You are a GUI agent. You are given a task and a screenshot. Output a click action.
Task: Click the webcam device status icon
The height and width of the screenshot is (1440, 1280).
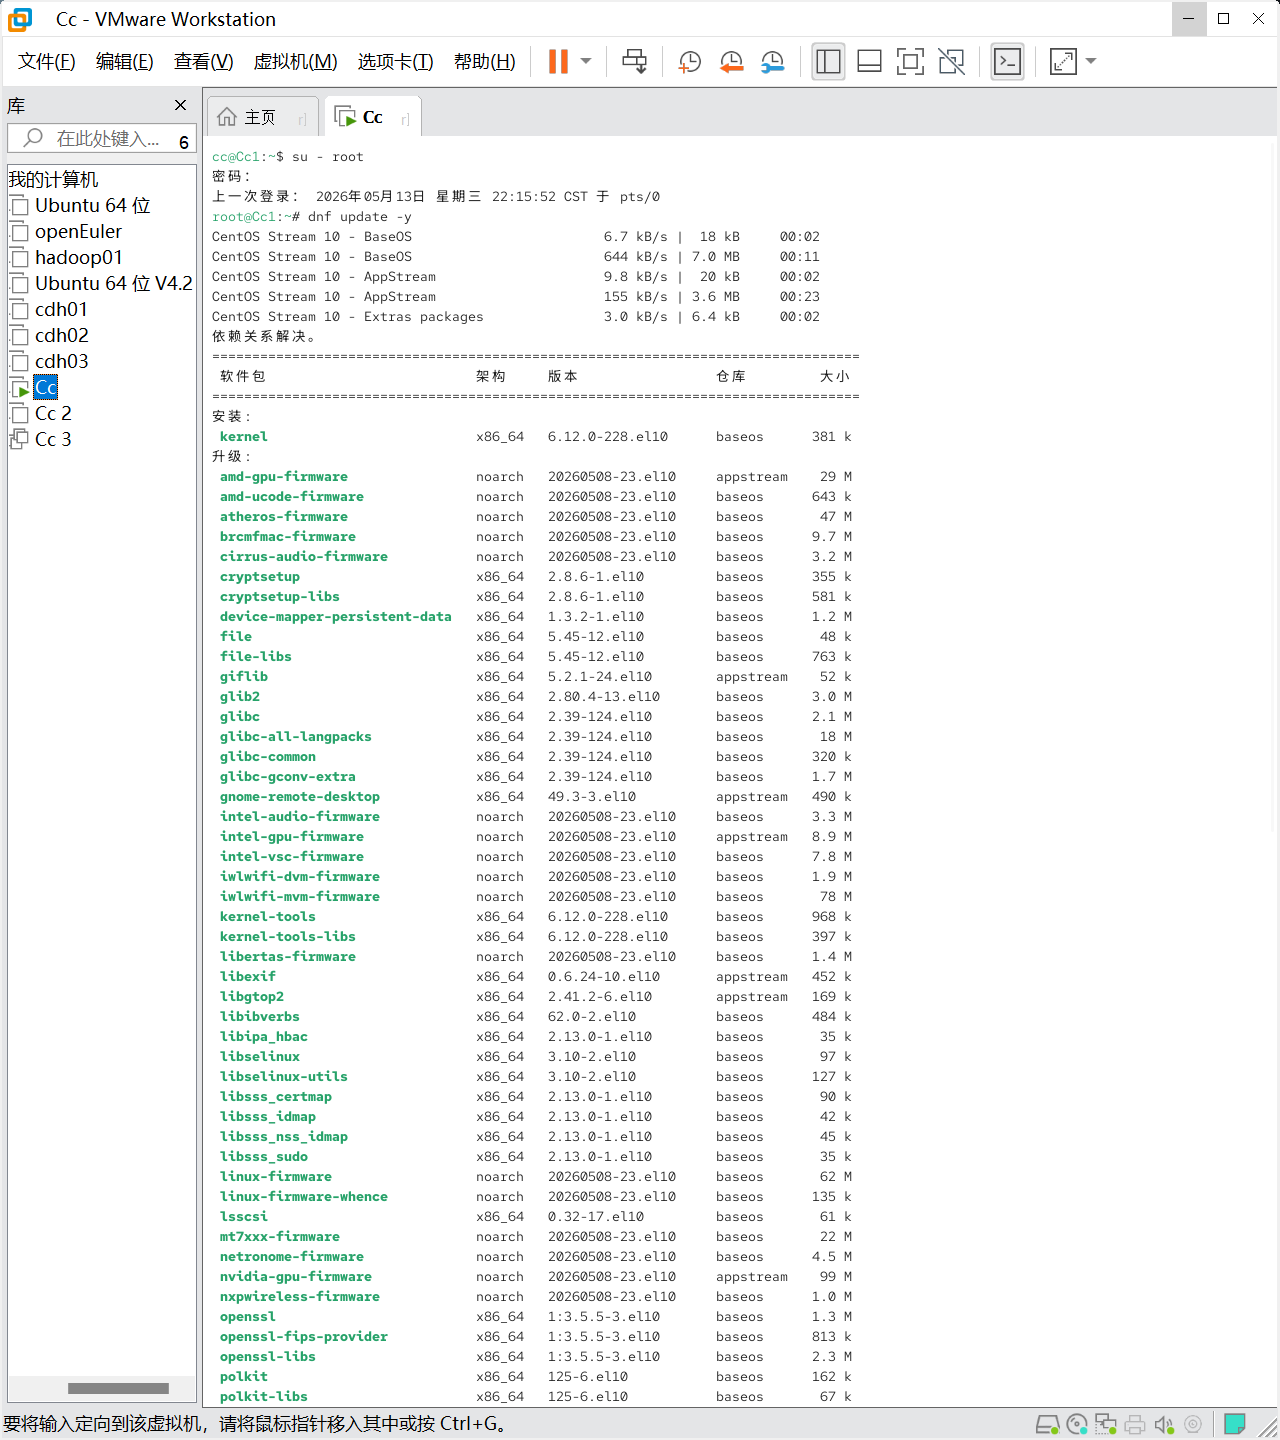[x=1192, y=1424]
